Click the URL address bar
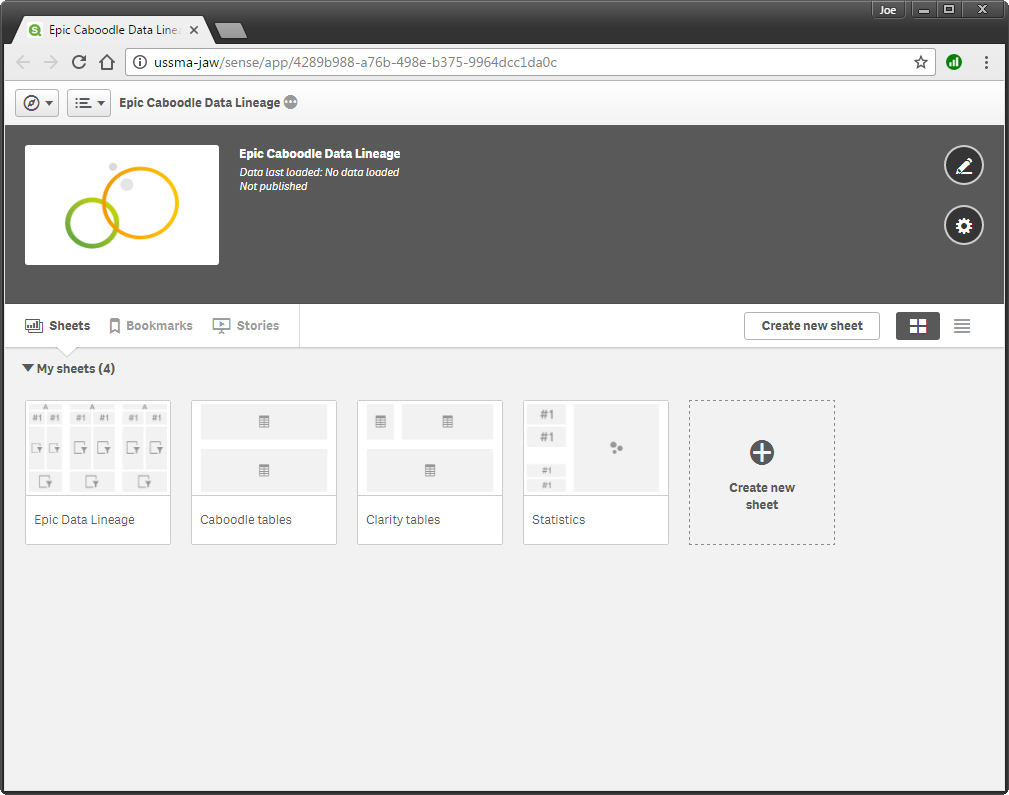1009x795 pixels. coord(529,62)
